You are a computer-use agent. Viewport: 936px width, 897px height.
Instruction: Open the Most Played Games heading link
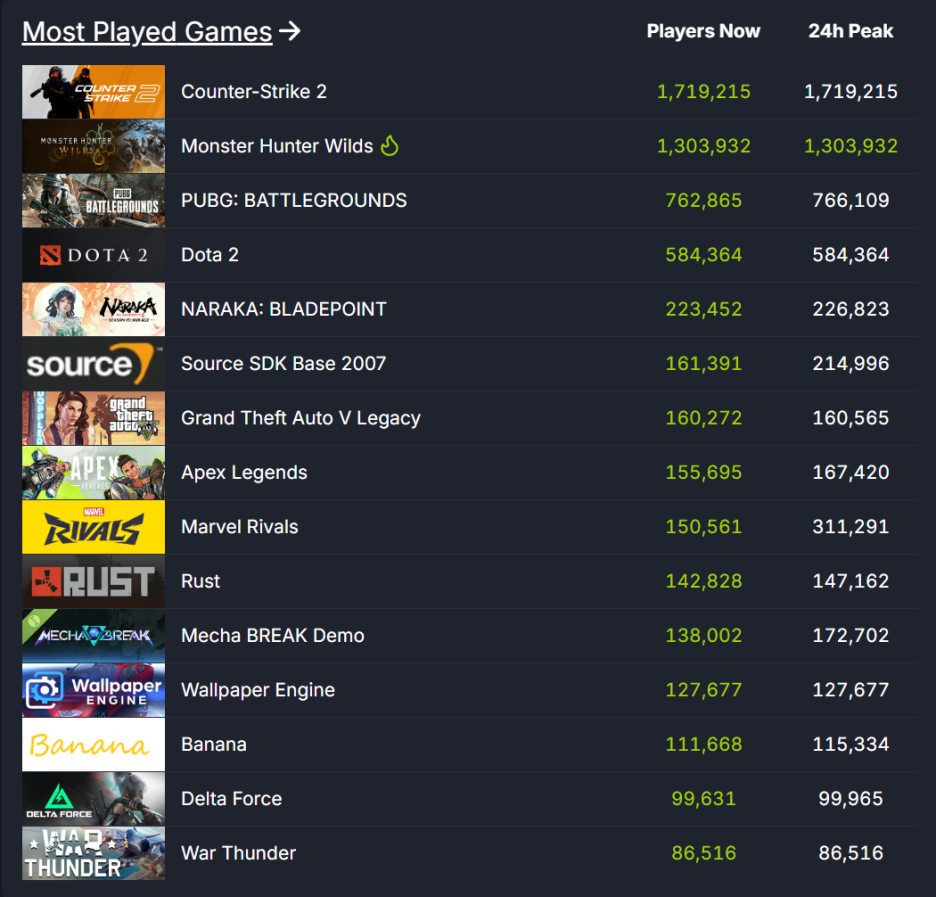click(147, 32)
